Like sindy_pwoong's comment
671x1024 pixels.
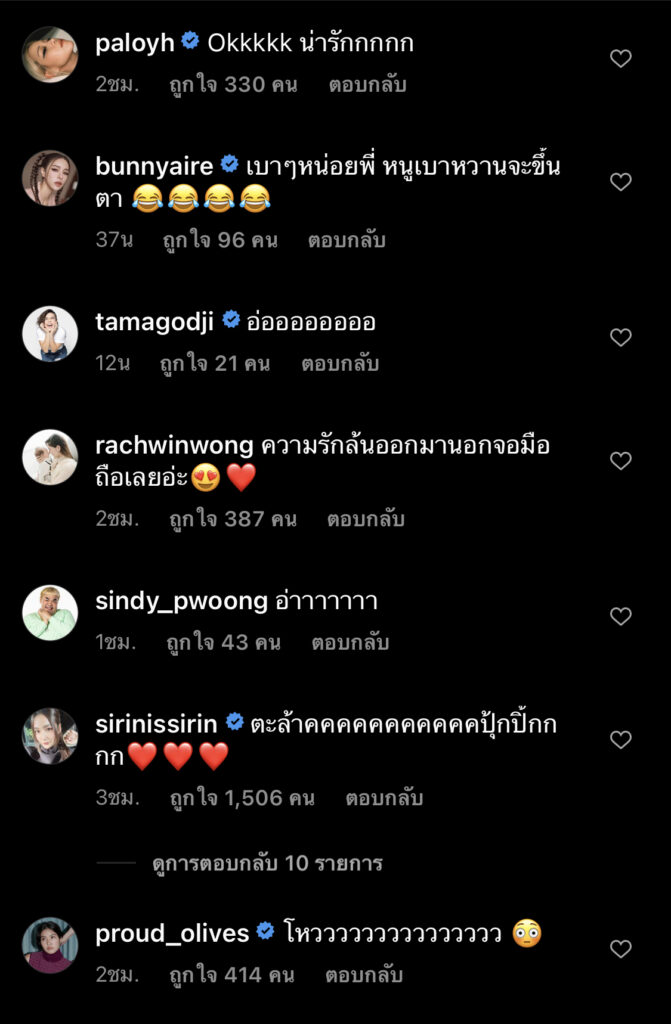pos(621,616)
